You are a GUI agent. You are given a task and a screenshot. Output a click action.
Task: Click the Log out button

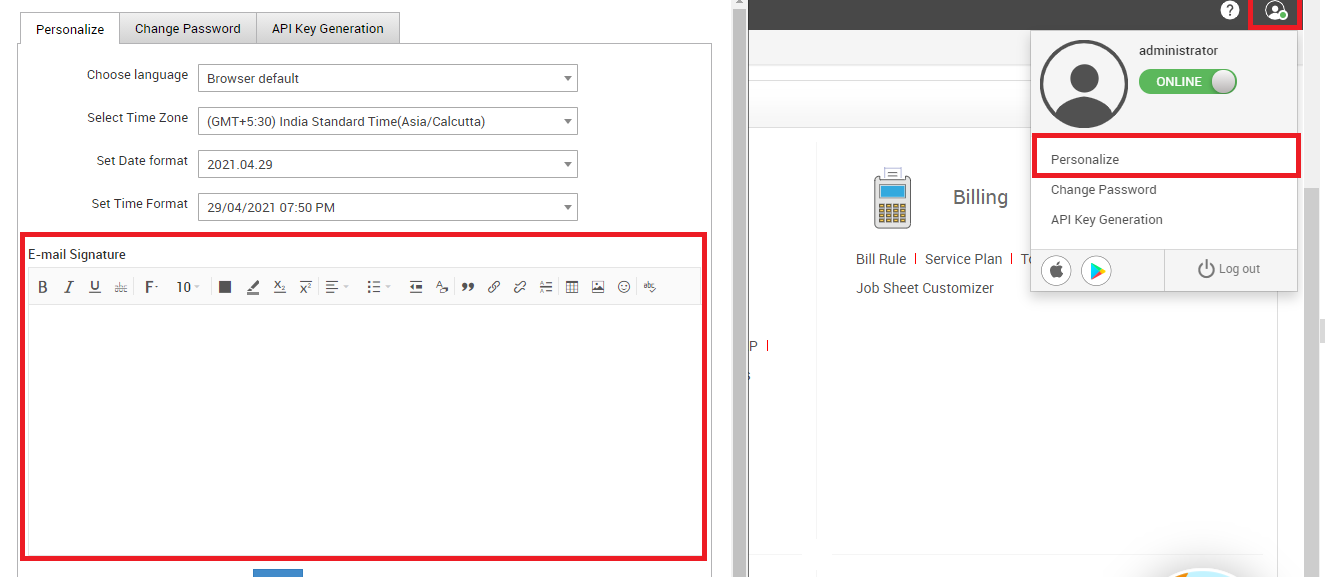click(1229, 269)
